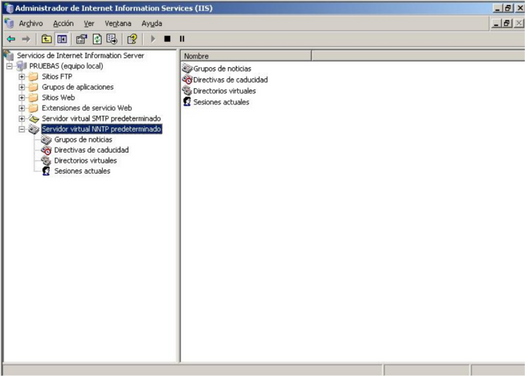525x376 pixels.
Task: Select Grupos de noticias text in right pane
Action: pos(222,69)
